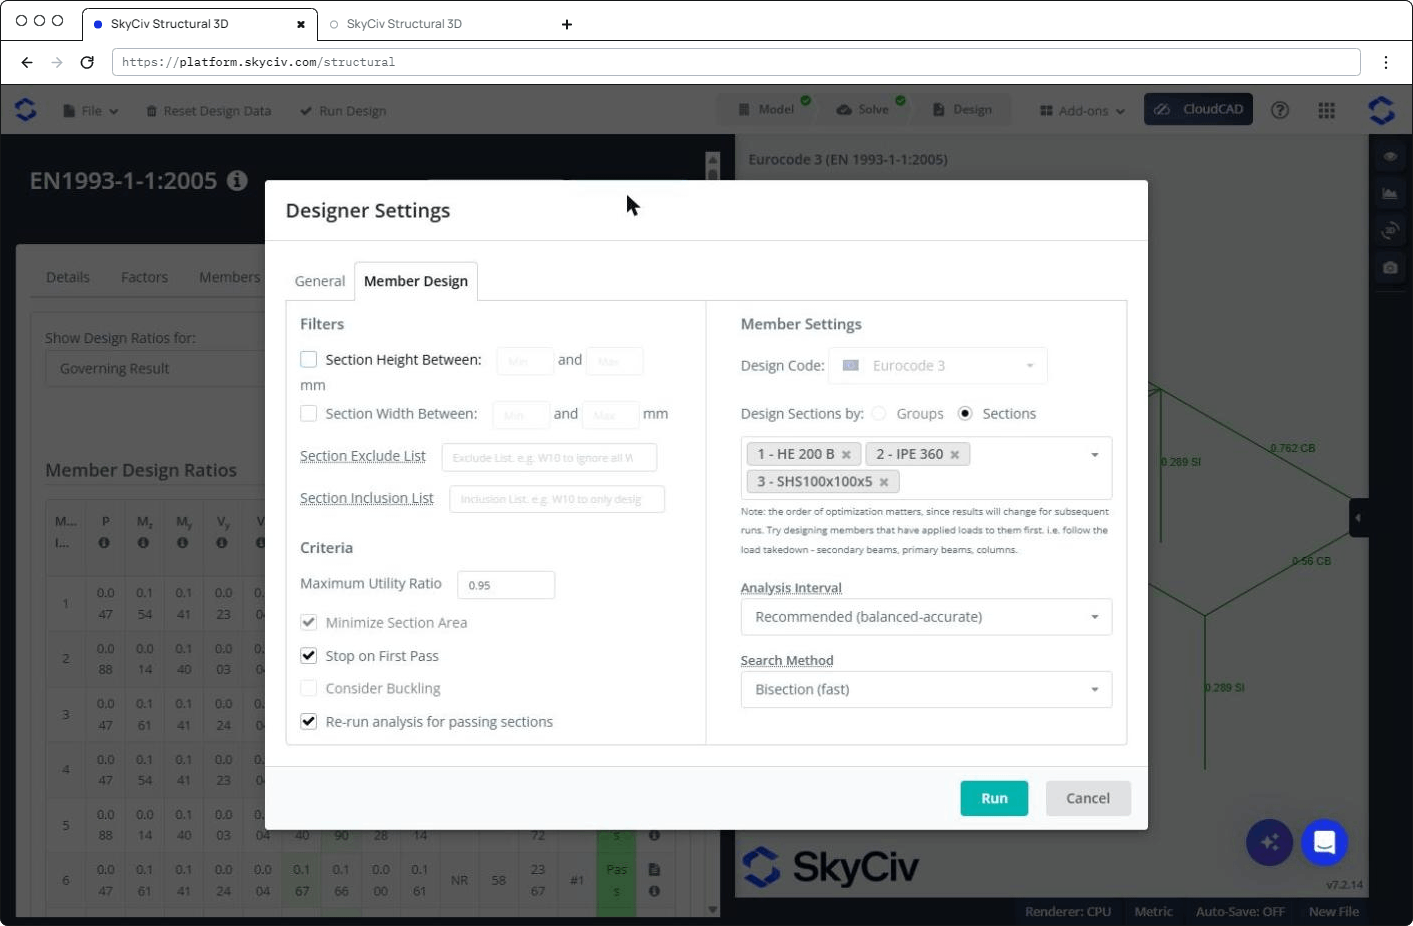Switch to the second SkyCiv Structural 3D browser tab
Image resolution: width=1413 pixels, height=926 pixels.
(404, 24)
